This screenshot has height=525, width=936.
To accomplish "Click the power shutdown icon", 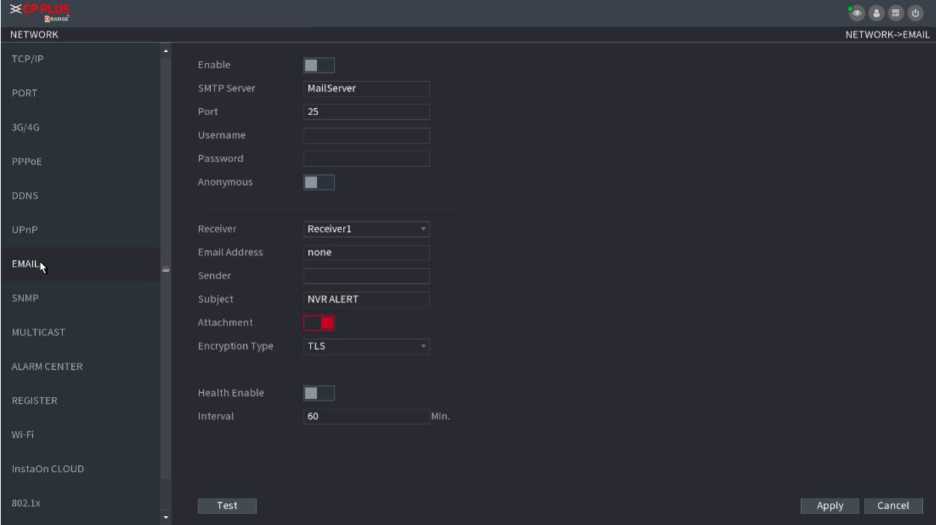I will 914,13.
